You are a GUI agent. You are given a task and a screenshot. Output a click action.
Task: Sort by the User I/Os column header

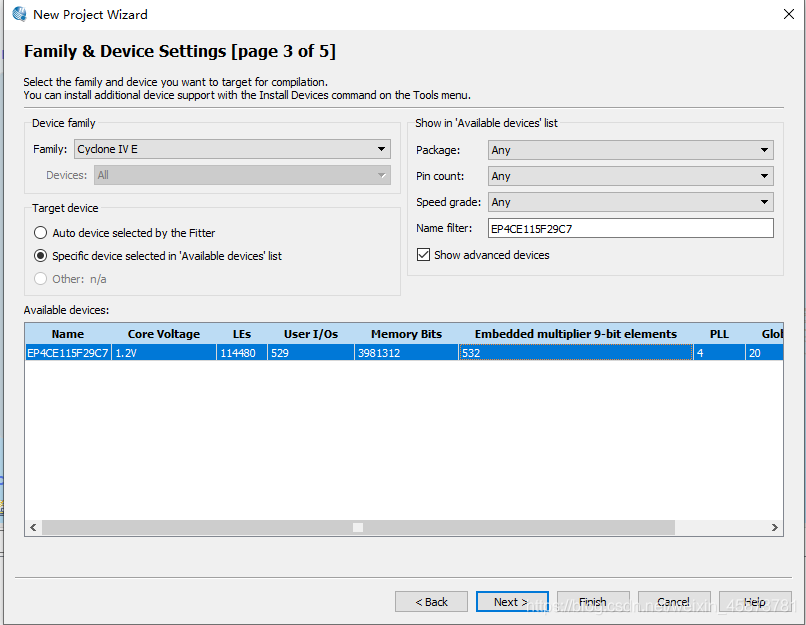click(311, 334)
